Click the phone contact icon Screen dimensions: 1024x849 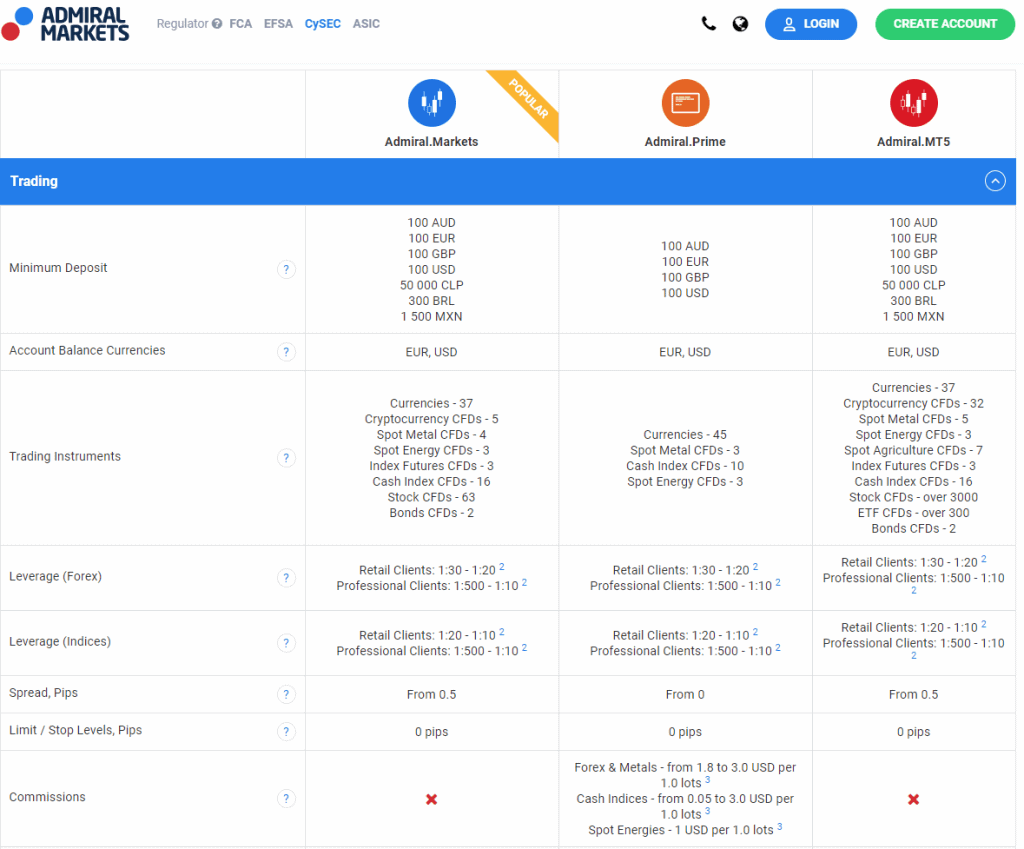[x=709, y=24]
